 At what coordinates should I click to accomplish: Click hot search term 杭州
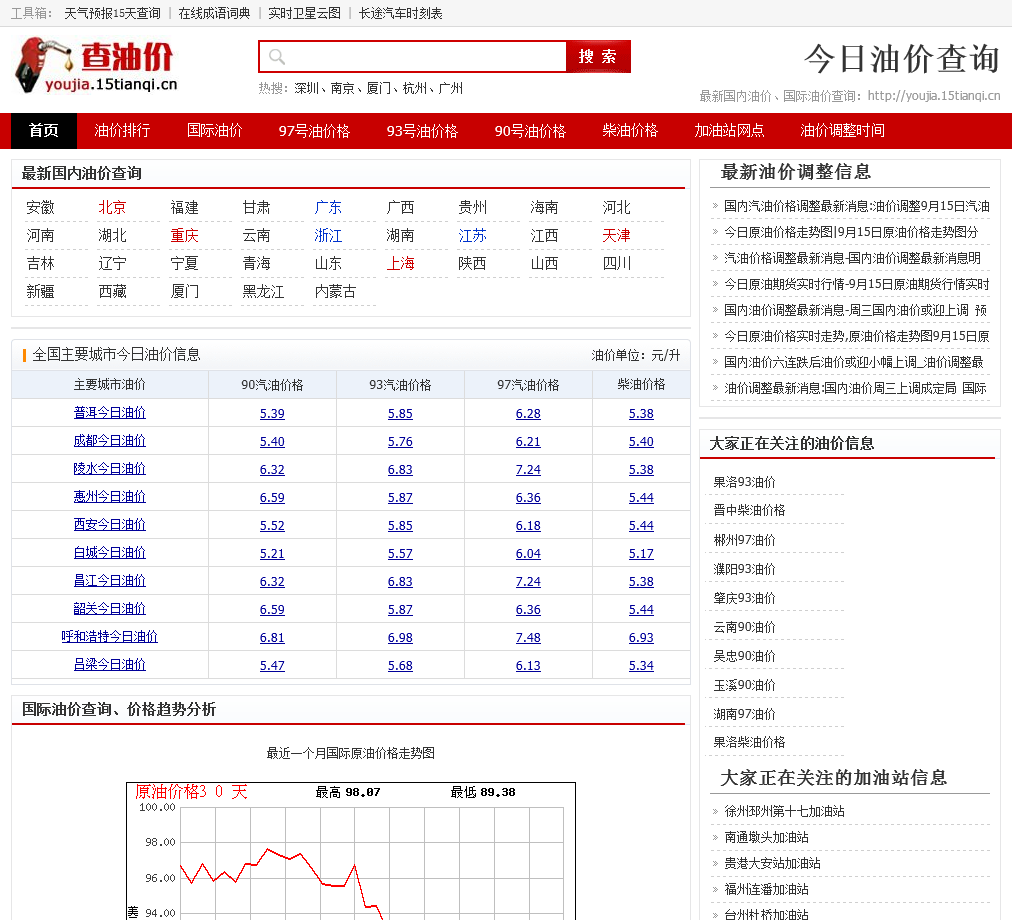[415, 88]
